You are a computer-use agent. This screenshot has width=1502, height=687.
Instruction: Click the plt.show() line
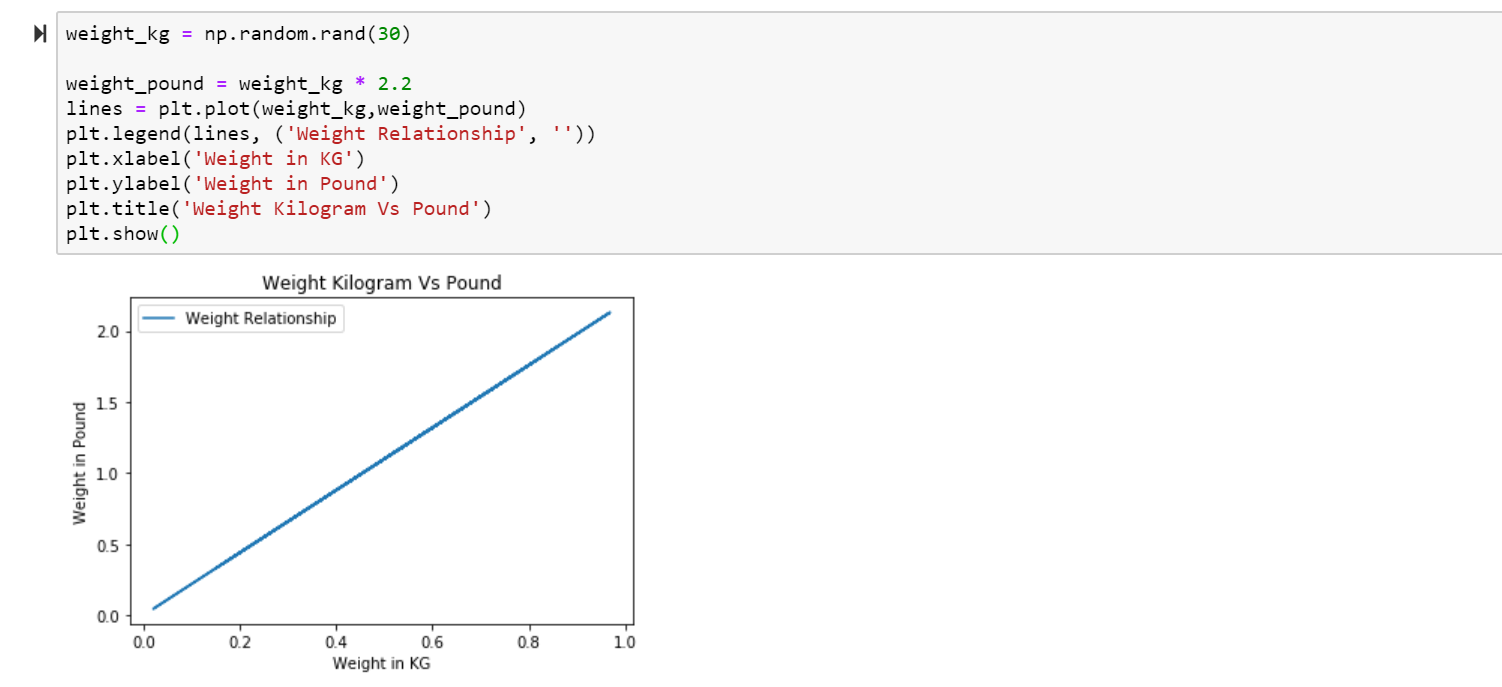pos(123,234)
